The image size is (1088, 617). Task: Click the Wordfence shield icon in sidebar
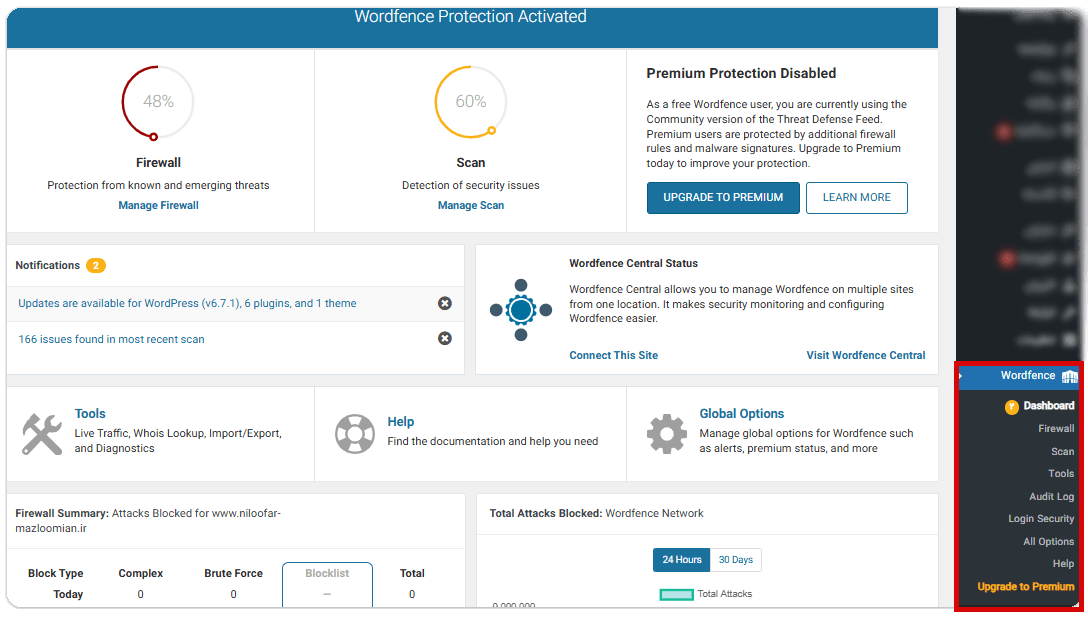pos(1069,376)
